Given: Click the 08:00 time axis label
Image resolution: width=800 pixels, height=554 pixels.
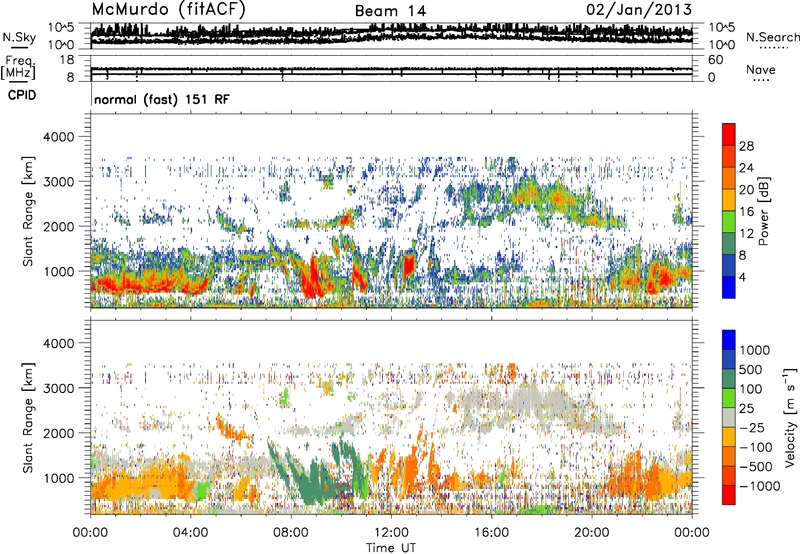Looking at the screenshot, I should coord(290,533).
